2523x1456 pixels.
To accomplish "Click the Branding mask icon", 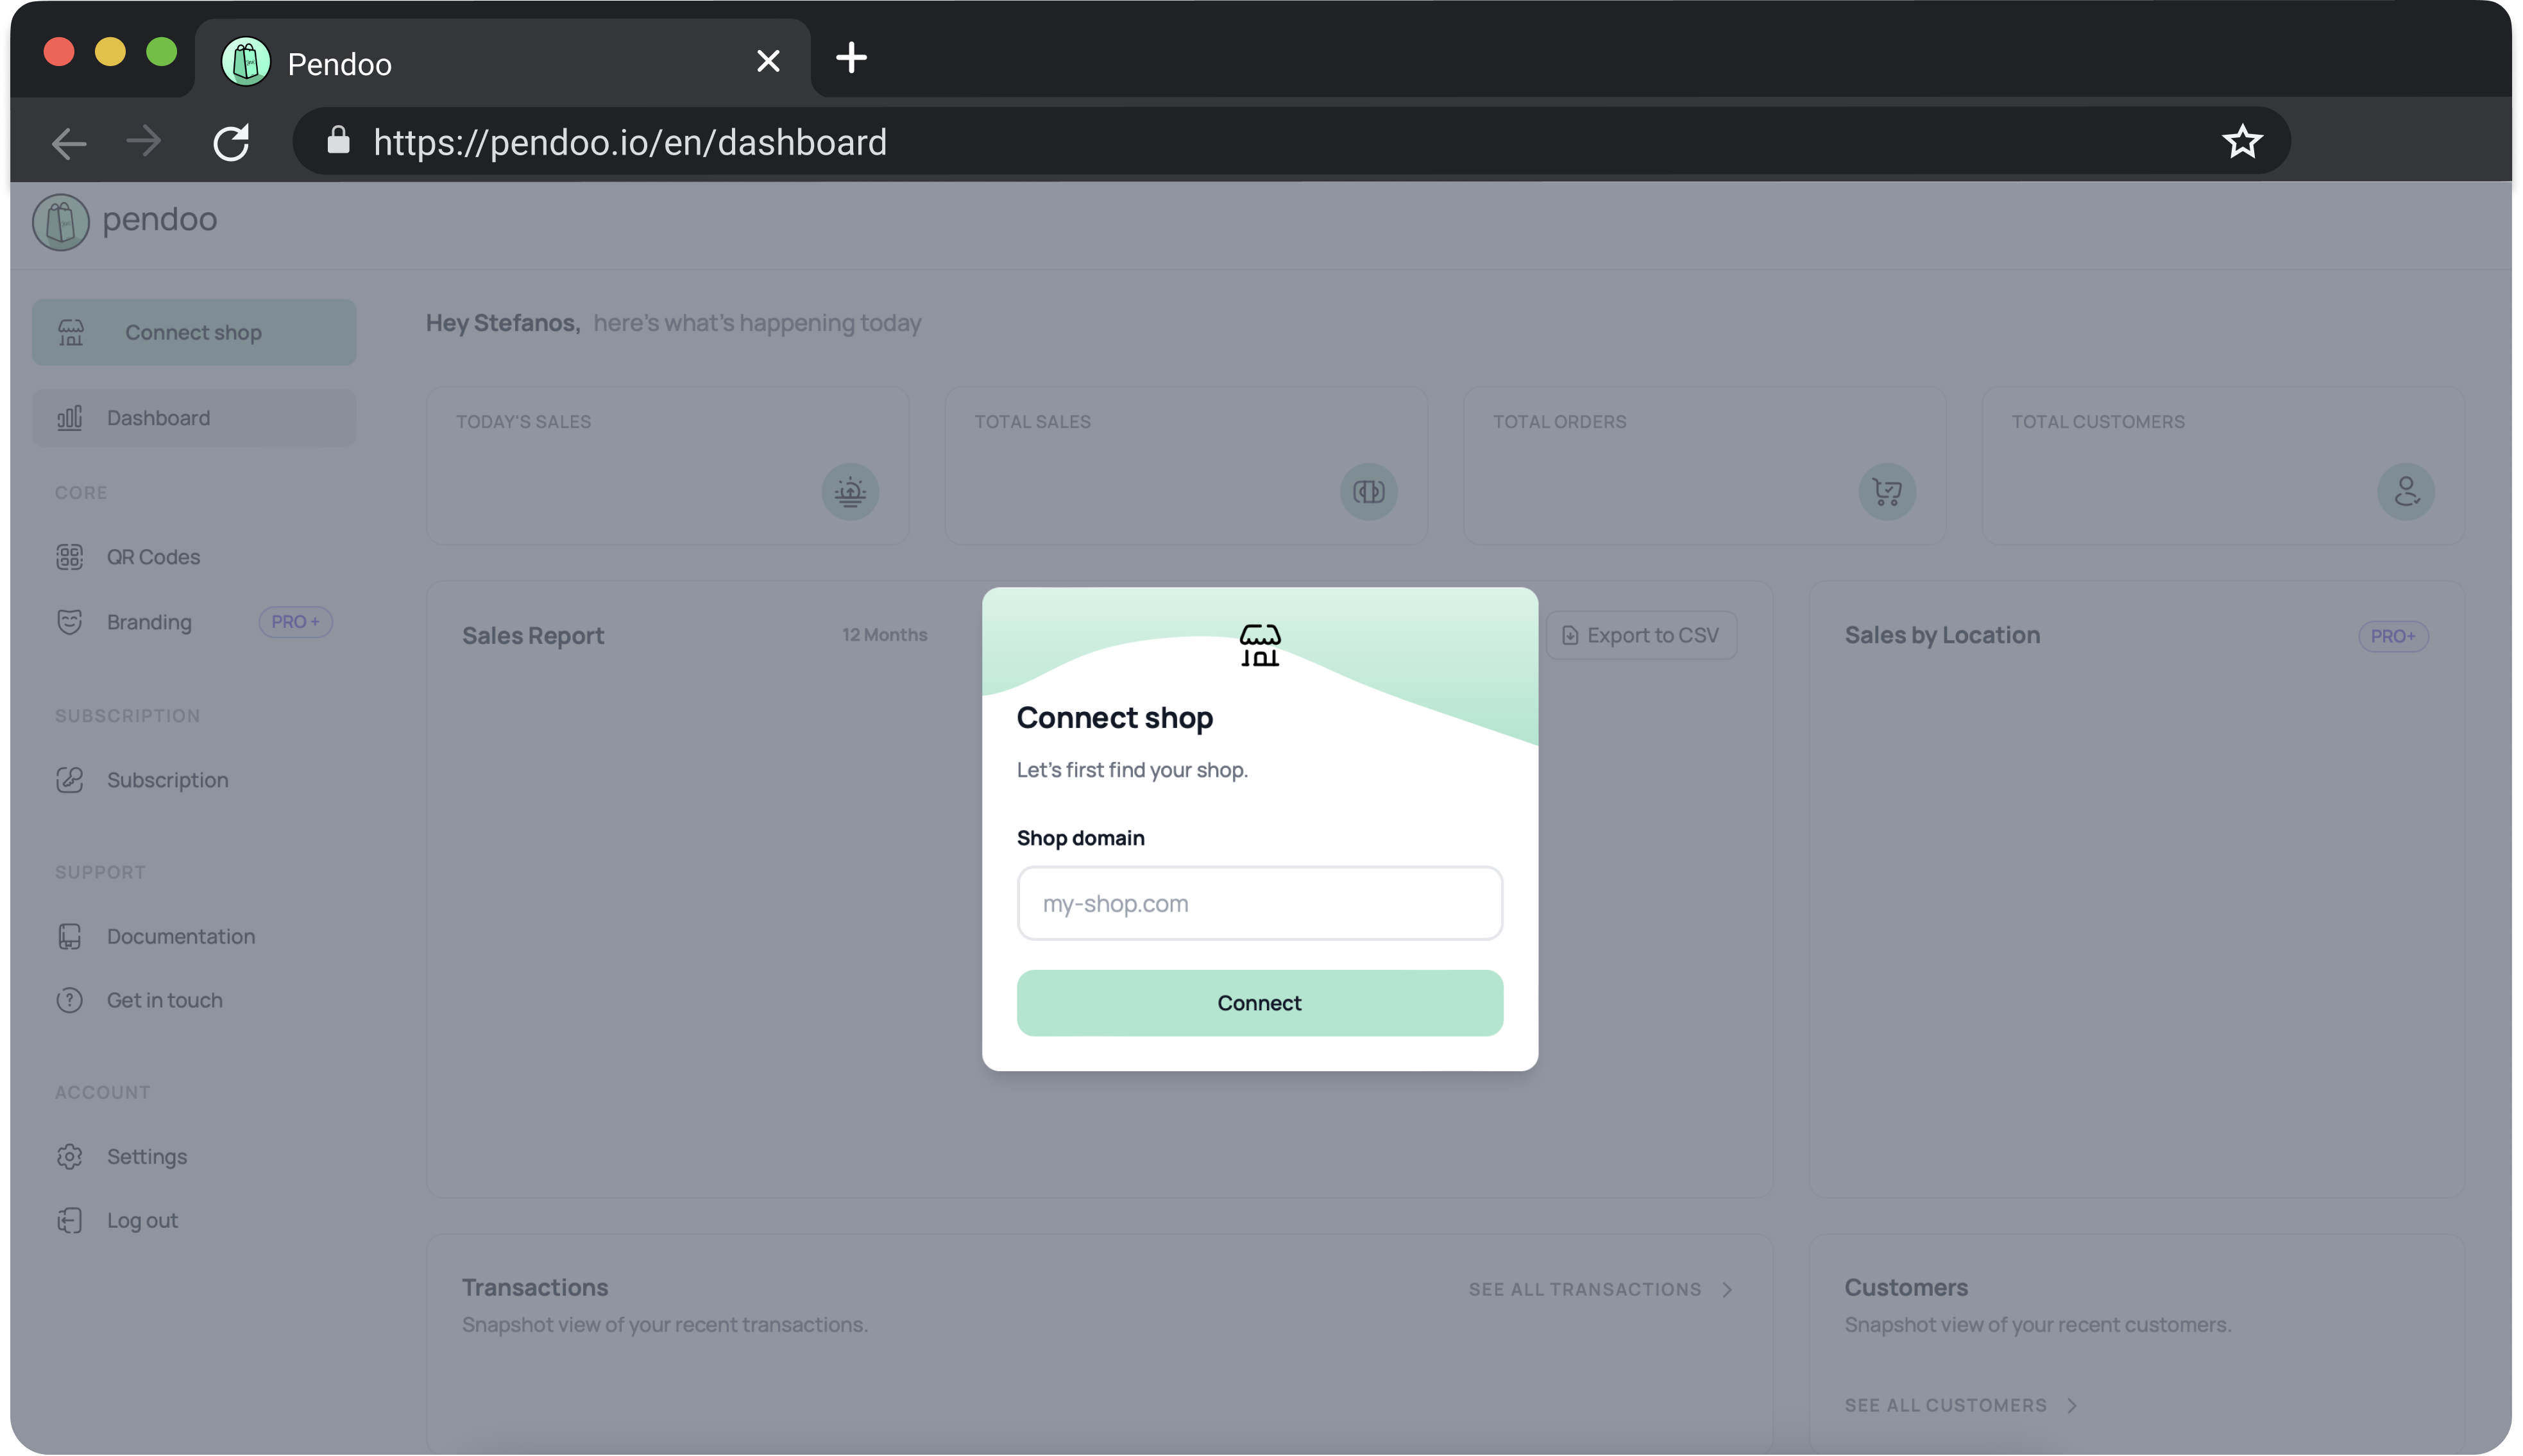I will tap(70, 622).
